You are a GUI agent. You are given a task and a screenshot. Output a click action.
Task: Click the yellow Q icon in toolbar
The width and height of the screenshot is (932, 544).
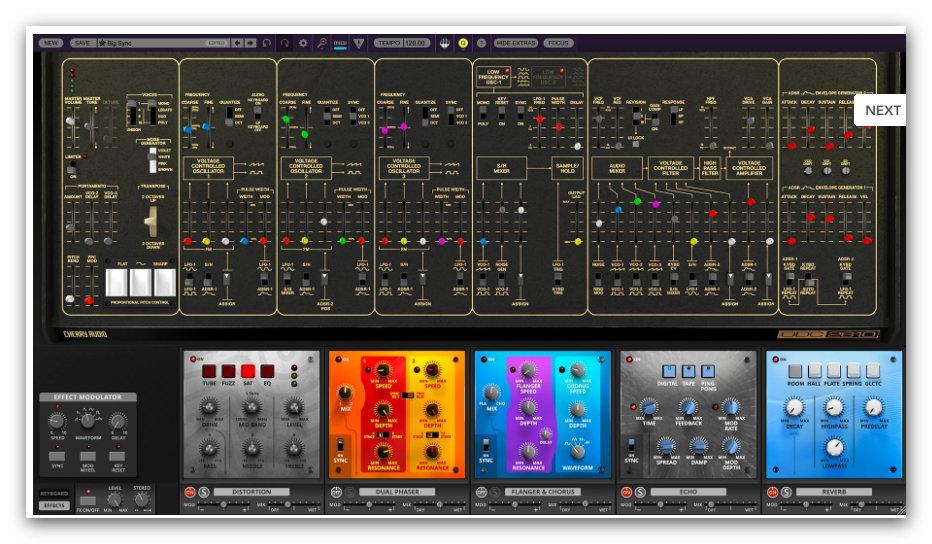coord(463,43)
